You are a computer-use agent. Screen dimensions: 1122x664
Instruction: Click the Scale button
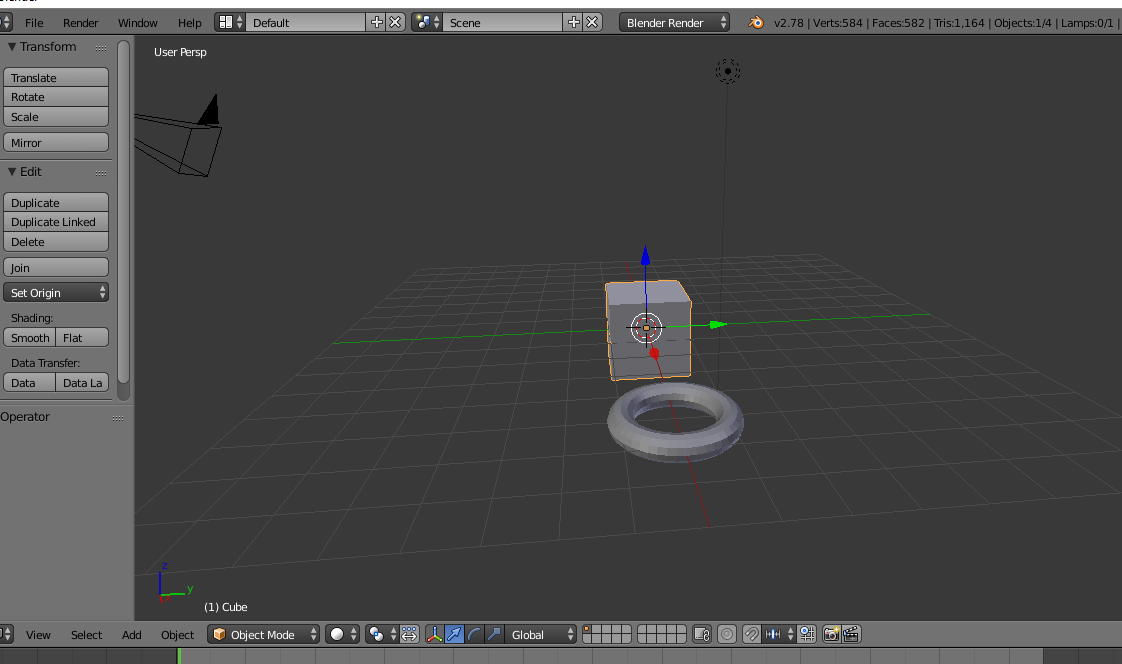56,117
